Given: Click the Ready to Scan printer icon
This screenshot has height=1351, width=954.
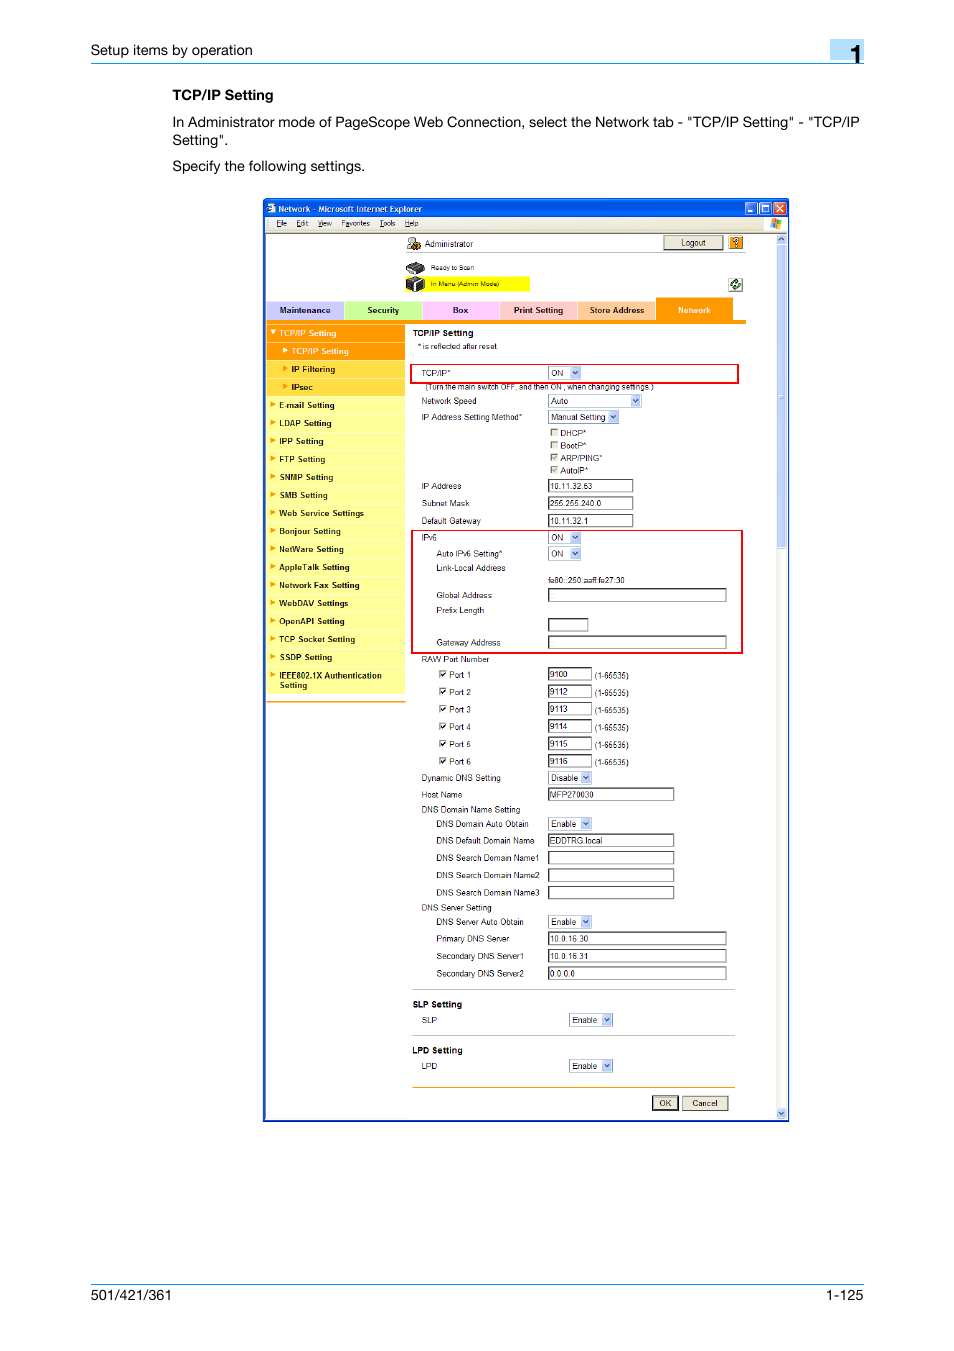Looking at the screenshot, I should pyautogui.click(x=415, y=268).
